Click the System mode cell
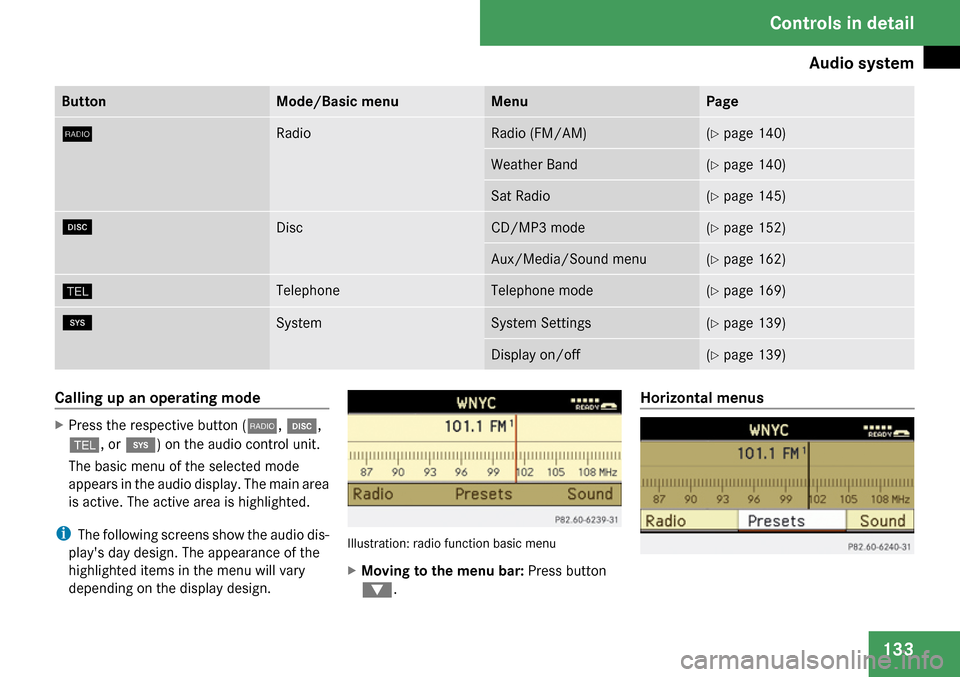This screenshot has width=960, height=677. pyautogui.click(x=377, y=338)
